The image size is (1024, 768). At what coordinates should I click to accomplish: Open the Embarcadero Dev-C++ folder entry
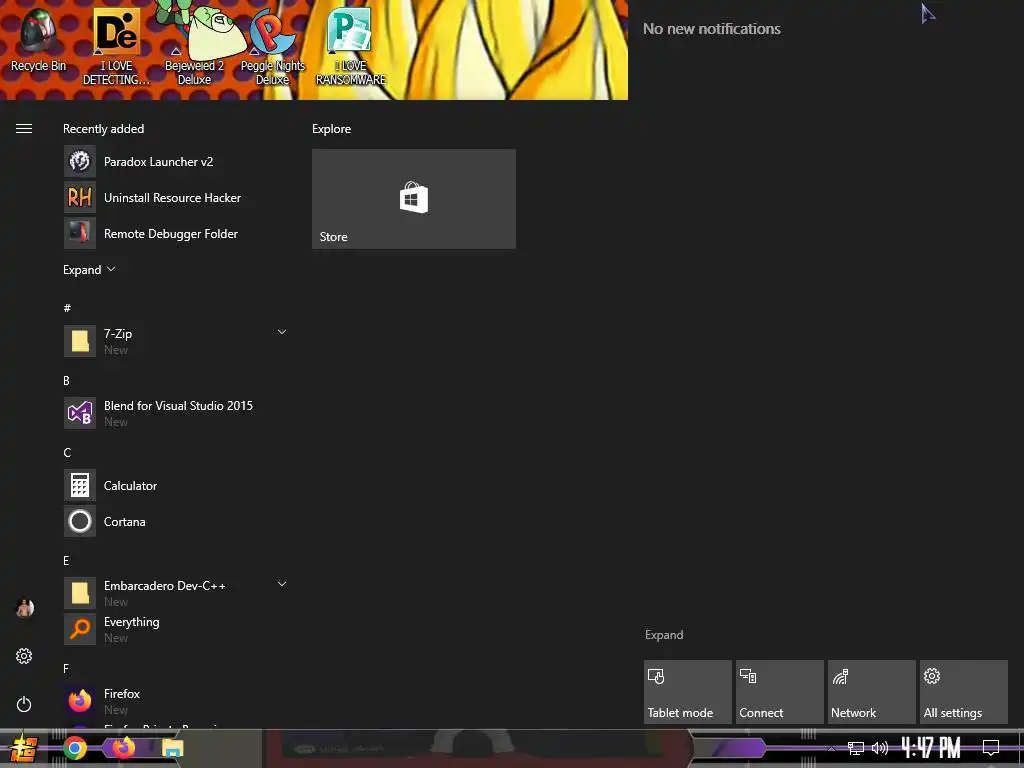pyautogui.click(x=176, y=593)
